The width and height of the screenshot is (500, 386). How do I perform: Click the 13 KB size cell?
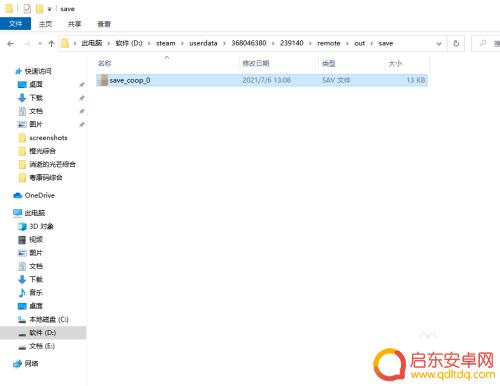click(415, 80)
